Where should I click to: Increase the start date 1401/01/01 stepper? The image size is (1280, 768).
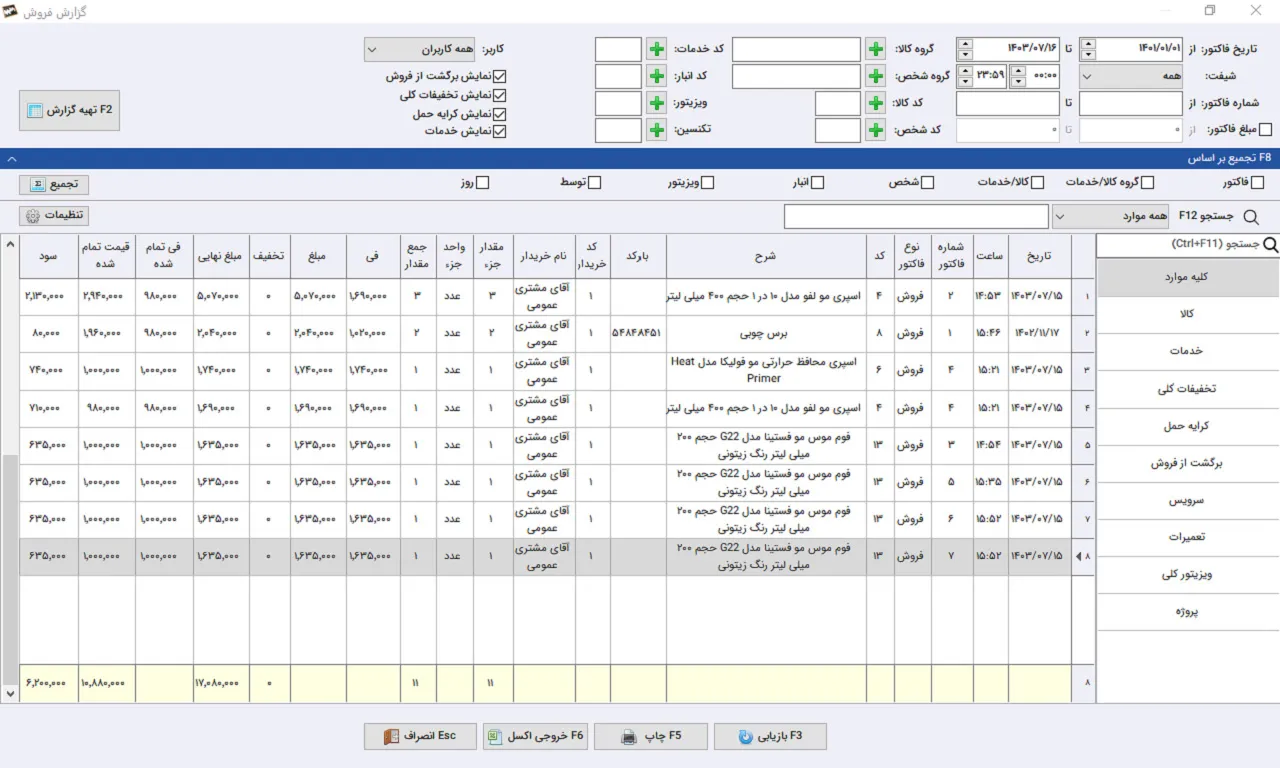tap(1088, 44)
